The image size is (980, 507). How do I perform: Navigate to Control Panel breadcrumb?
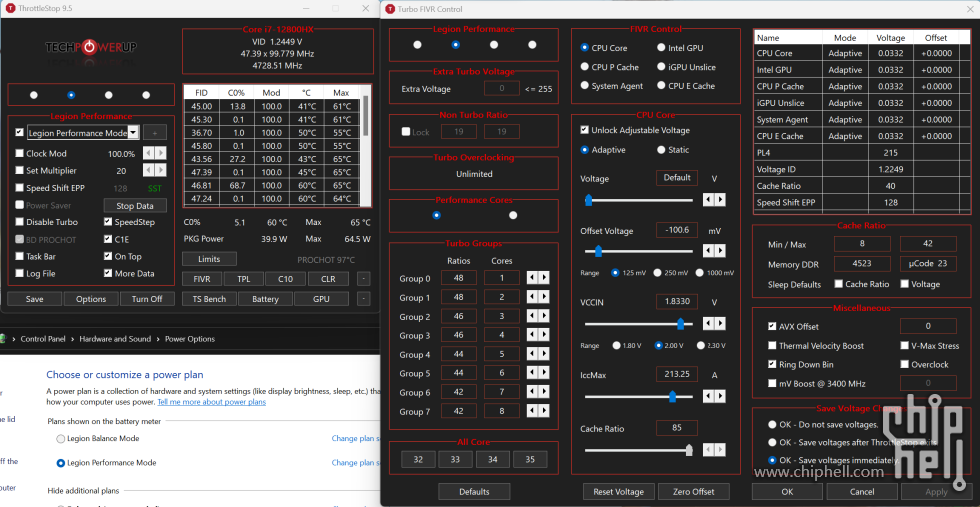pyautogui.click(x=43, y=339)
